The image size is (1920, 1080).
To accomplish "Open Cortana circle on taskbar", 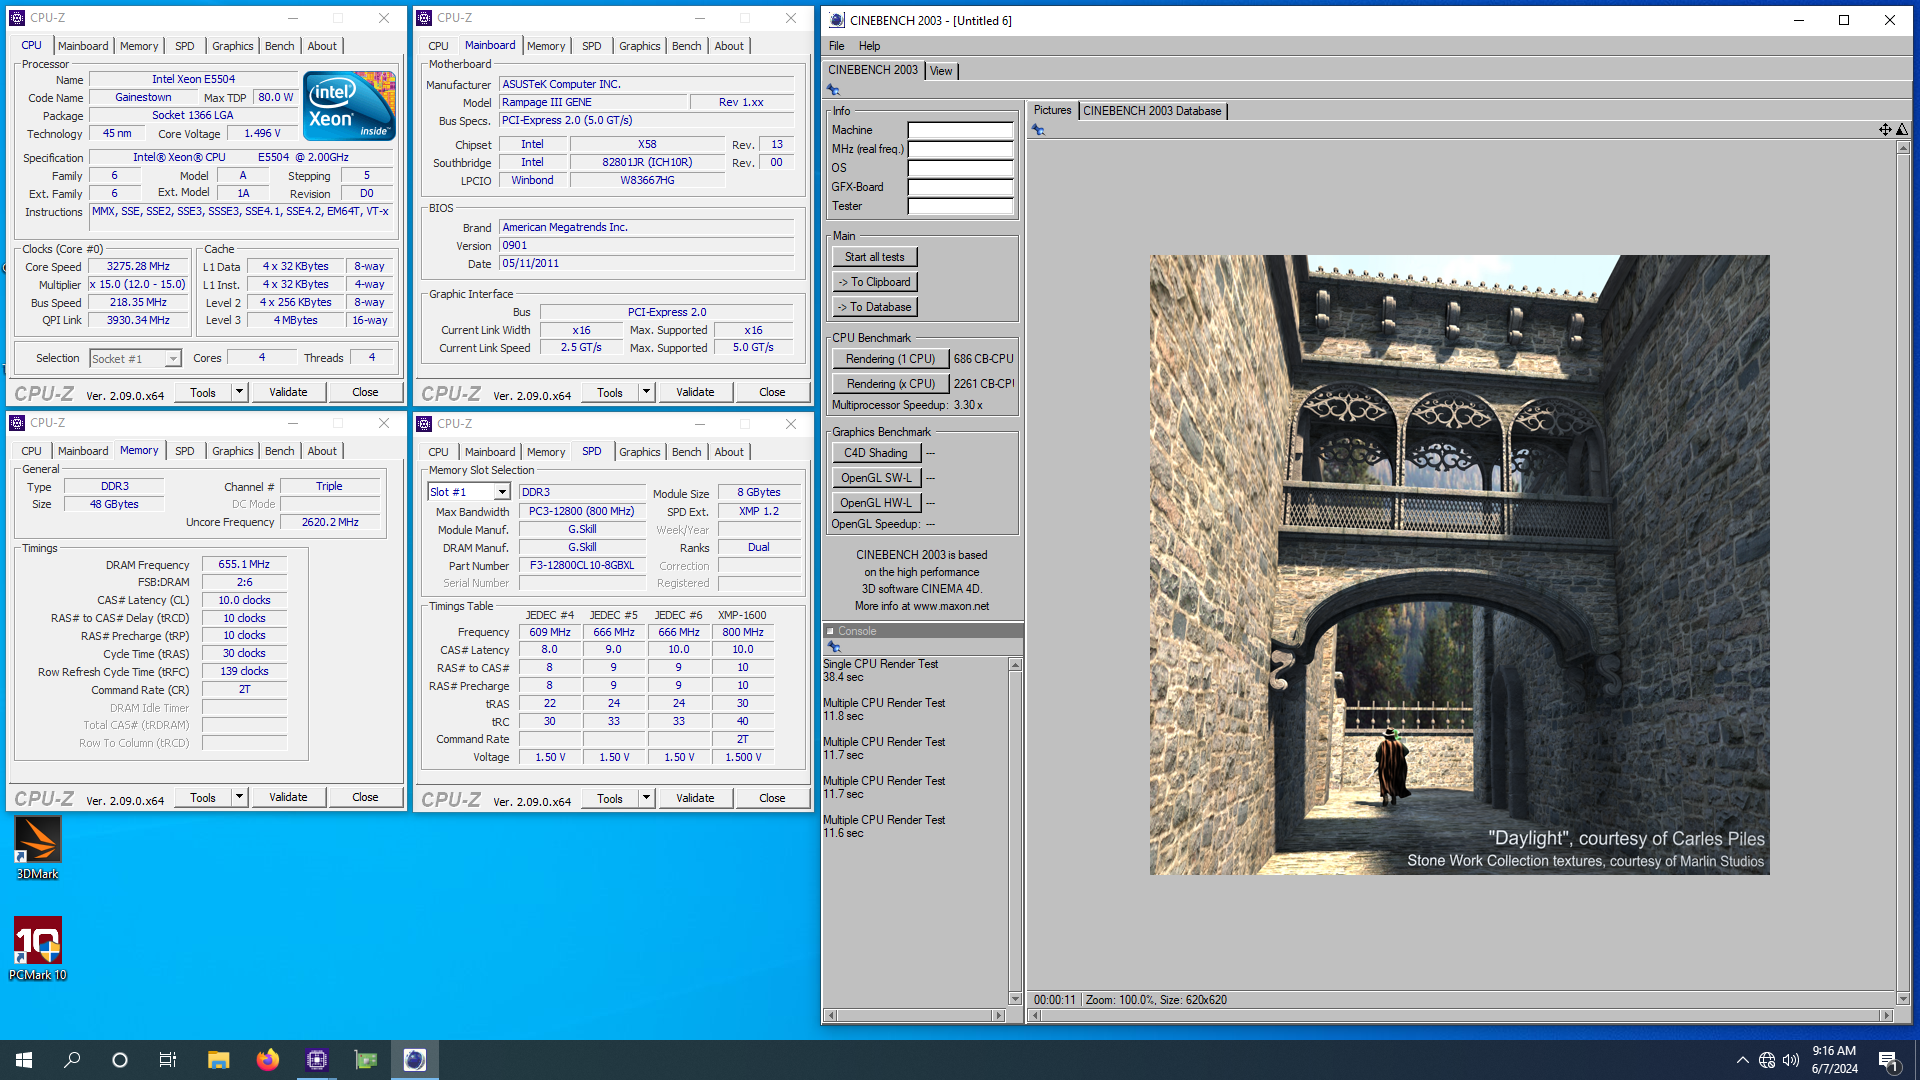I will (x=120, y=1060).
